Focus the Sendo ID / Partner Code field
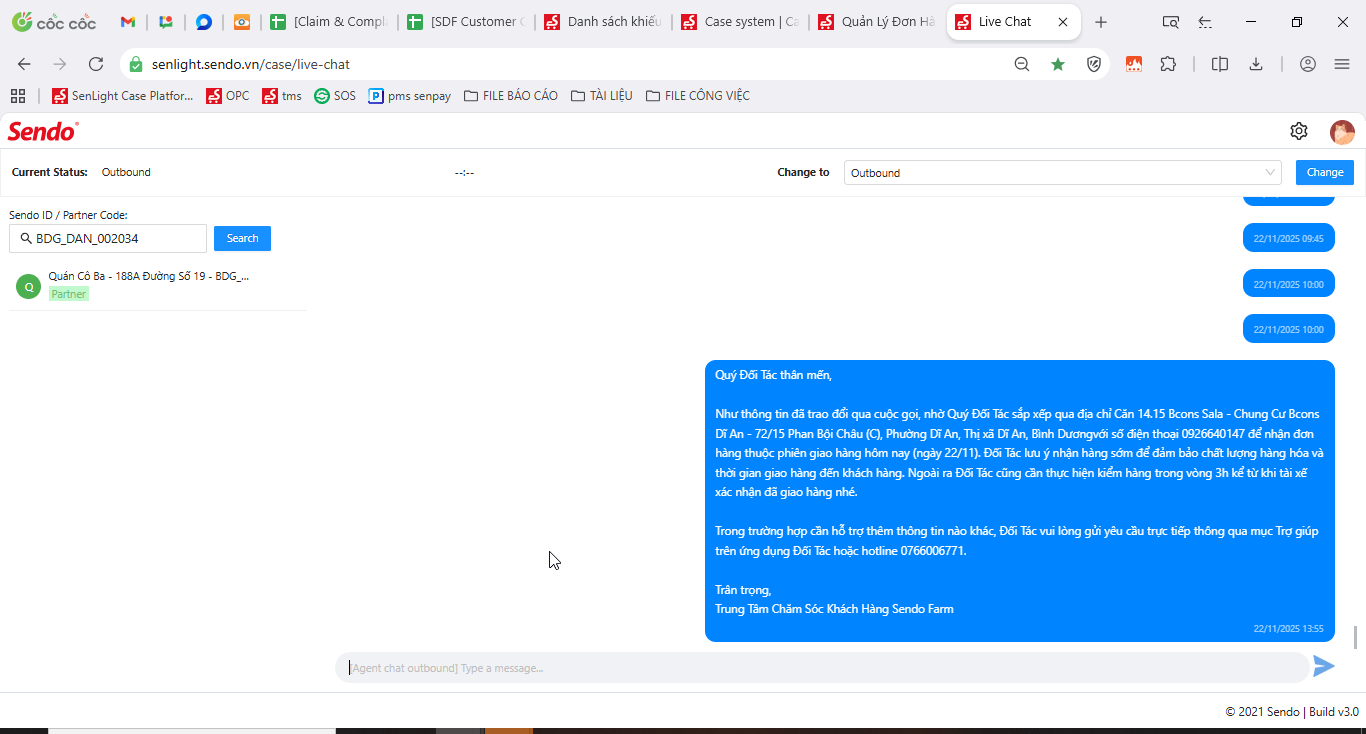The width and height of the screenshot is (1366, 734). pyautogui.click(x=108, y=238)
